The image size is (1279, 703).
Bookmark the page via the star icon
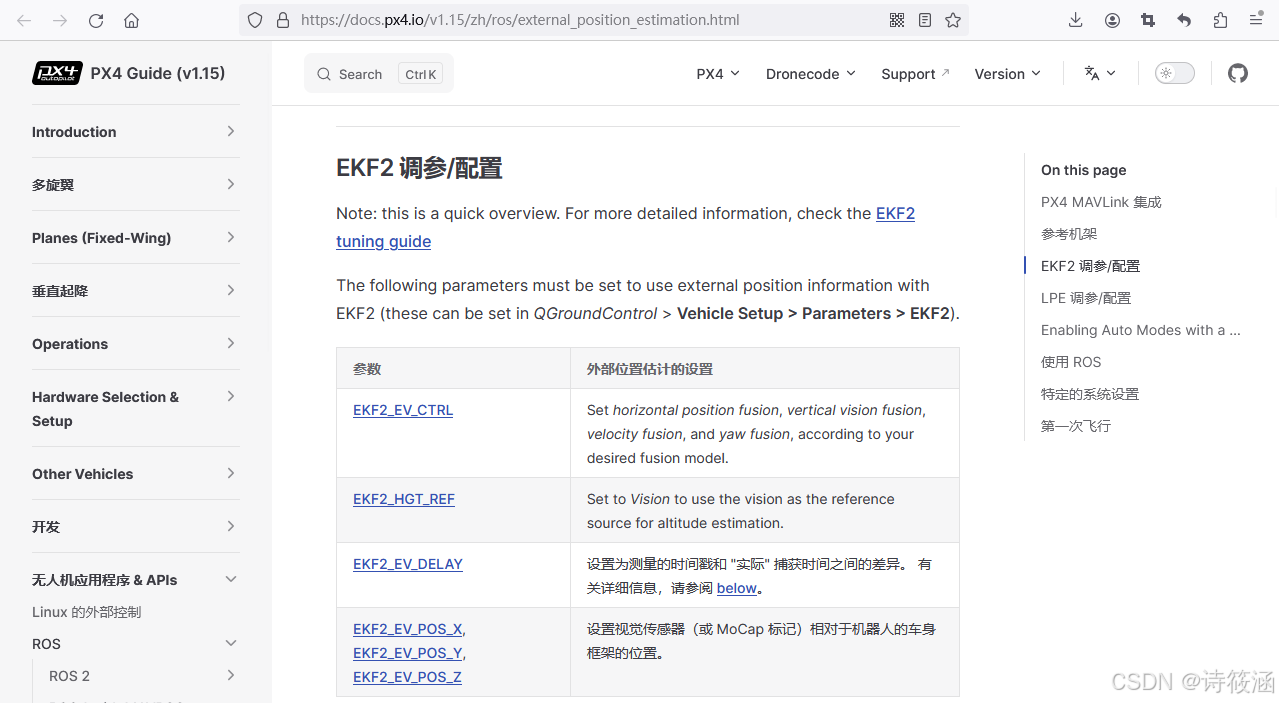(952, 19)
